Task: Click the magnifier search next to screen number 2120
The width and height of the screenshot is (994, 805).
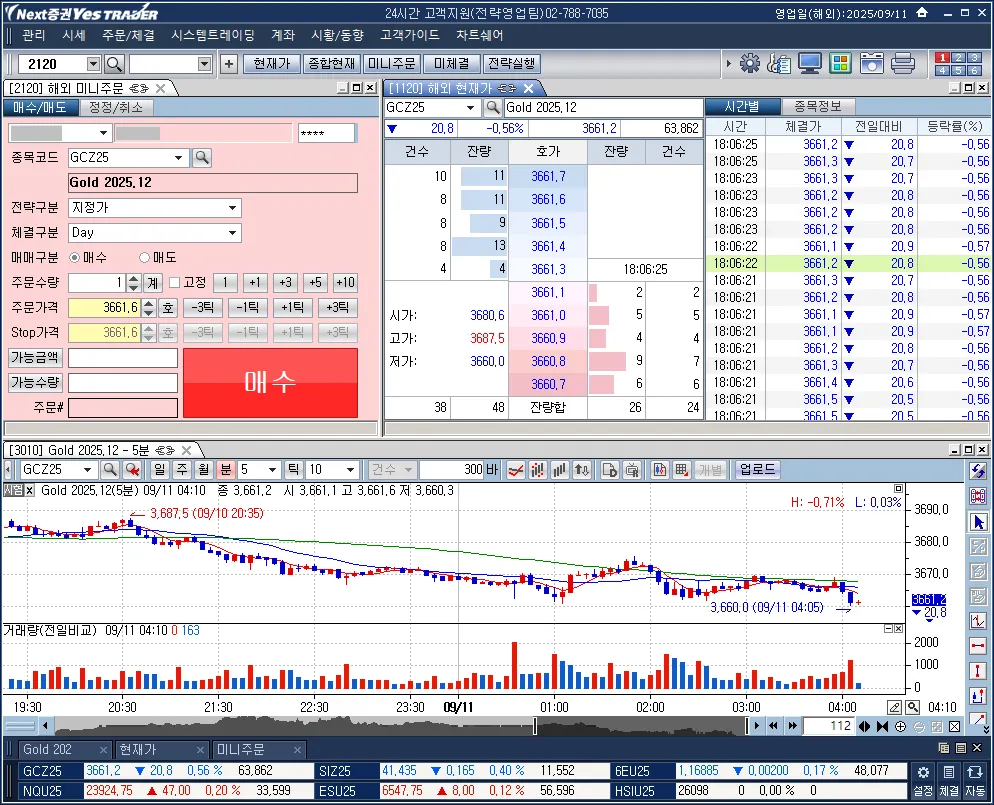Action: tap(114, 64)
